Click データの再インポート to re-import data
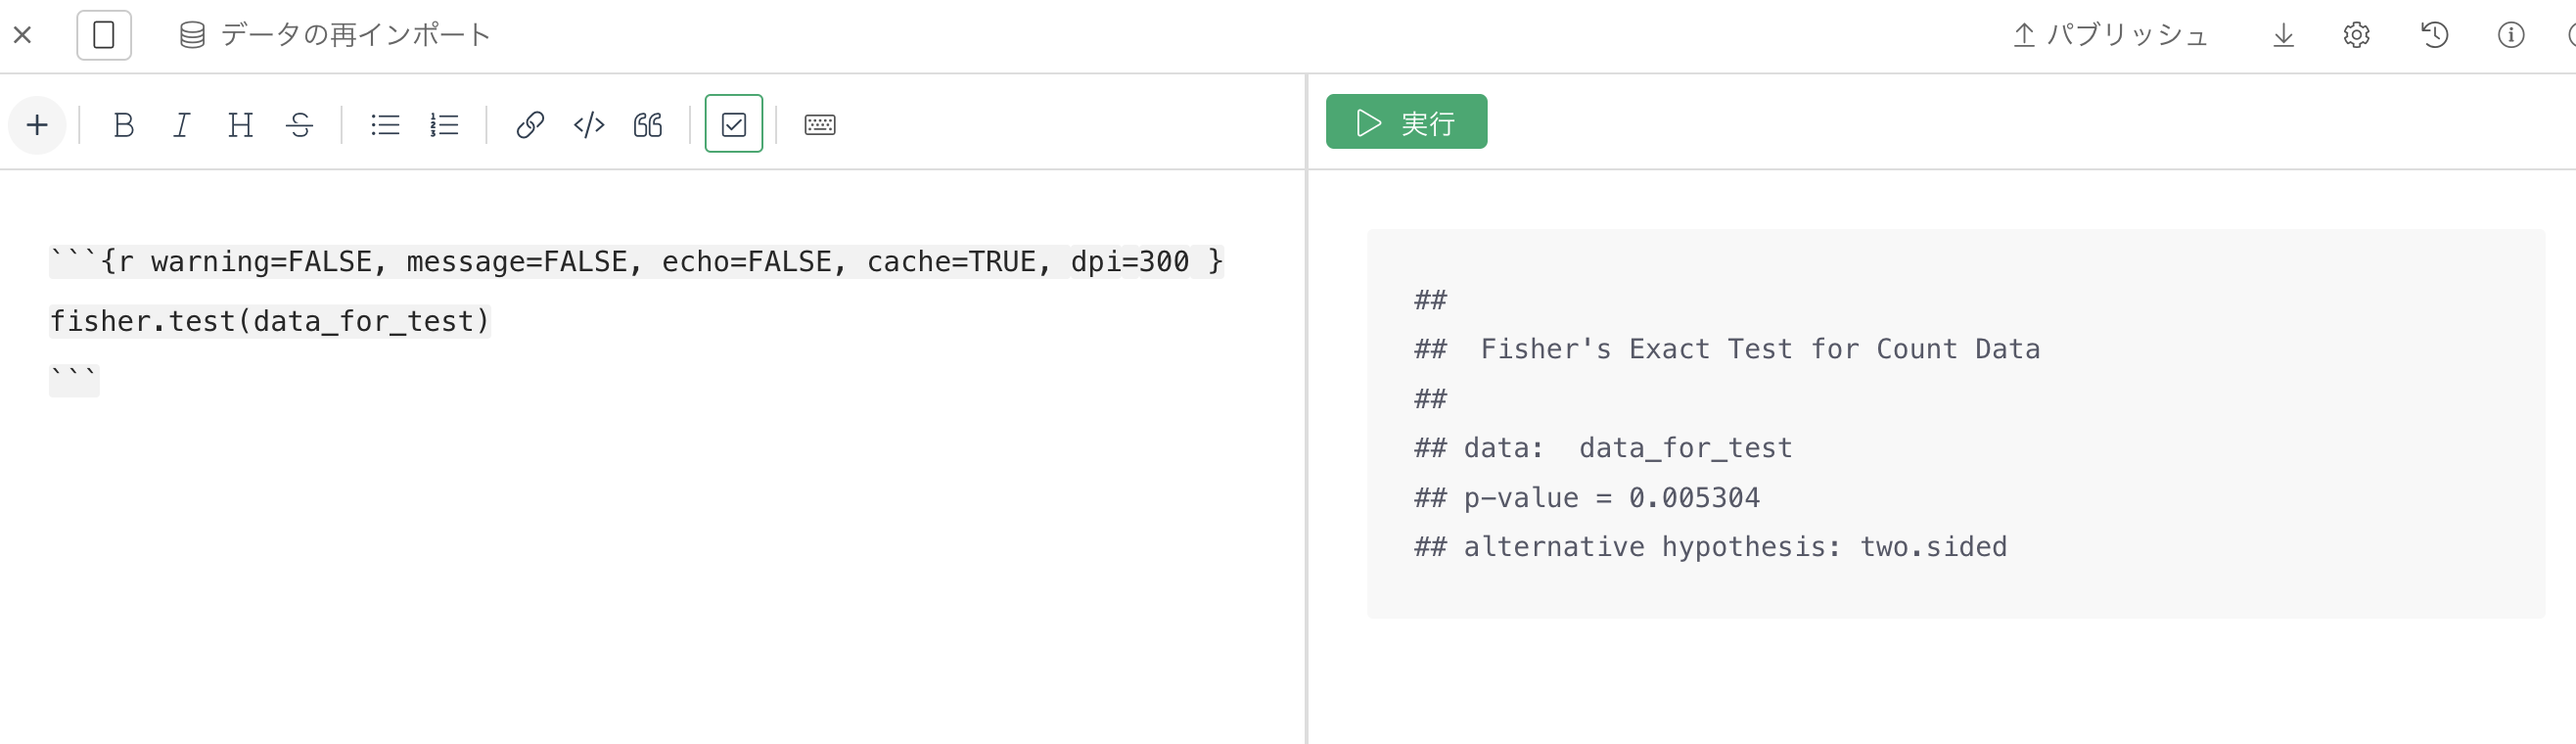 point(335,35)
